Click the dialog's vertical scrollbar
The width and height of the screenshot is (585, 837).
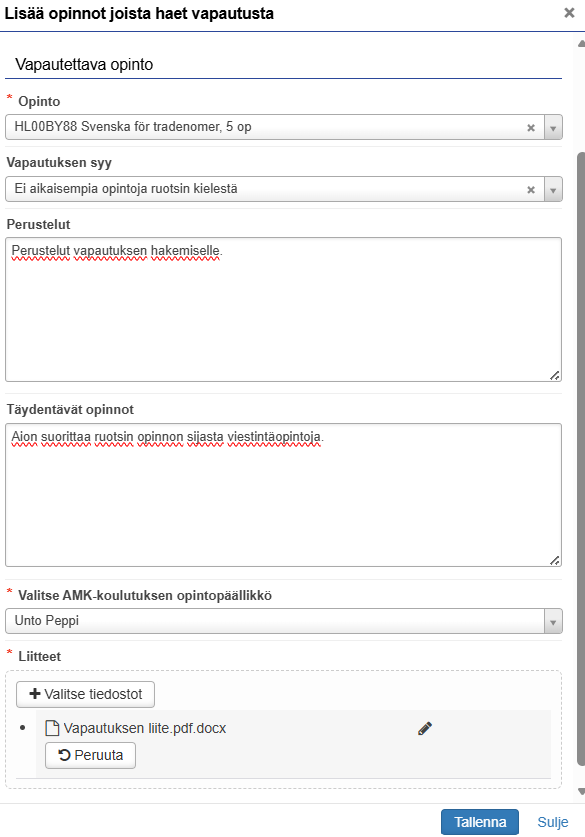(581, 459)
